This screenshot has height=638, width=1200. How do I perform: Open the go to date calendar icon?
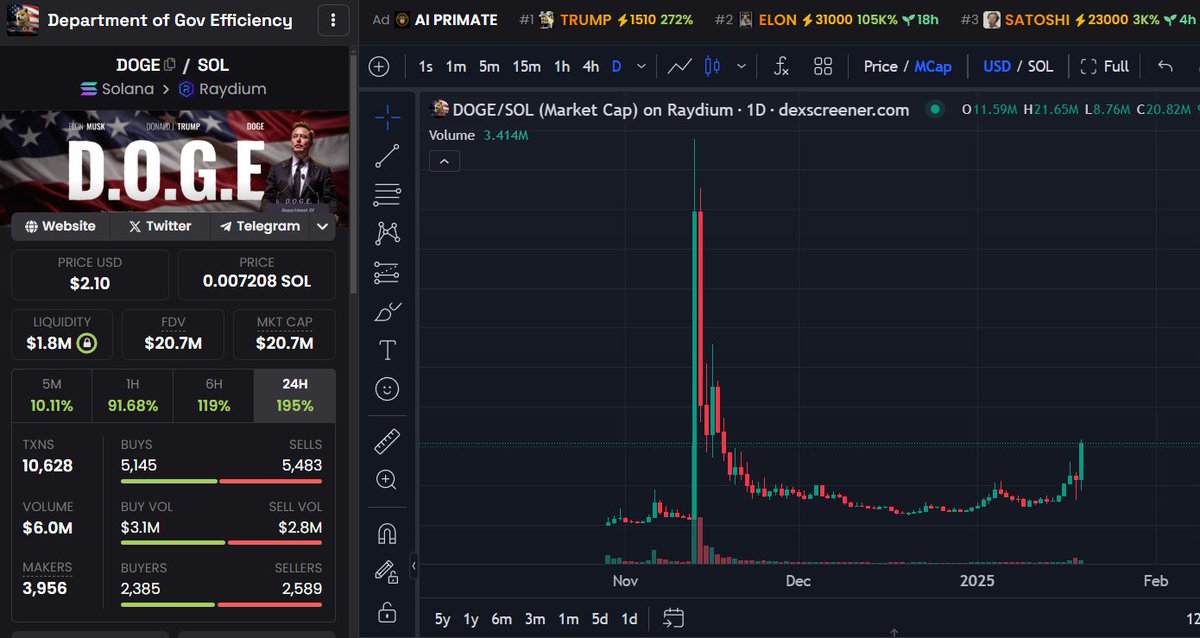coord(673,618)
